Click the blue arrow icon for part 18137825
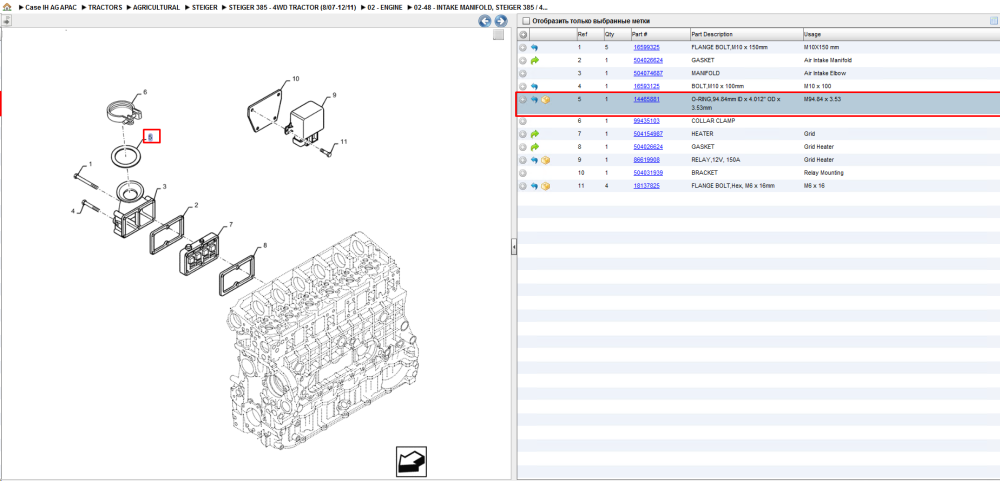Image resolution: width=1000 pixels, height=481 pixels. (534, 186)
